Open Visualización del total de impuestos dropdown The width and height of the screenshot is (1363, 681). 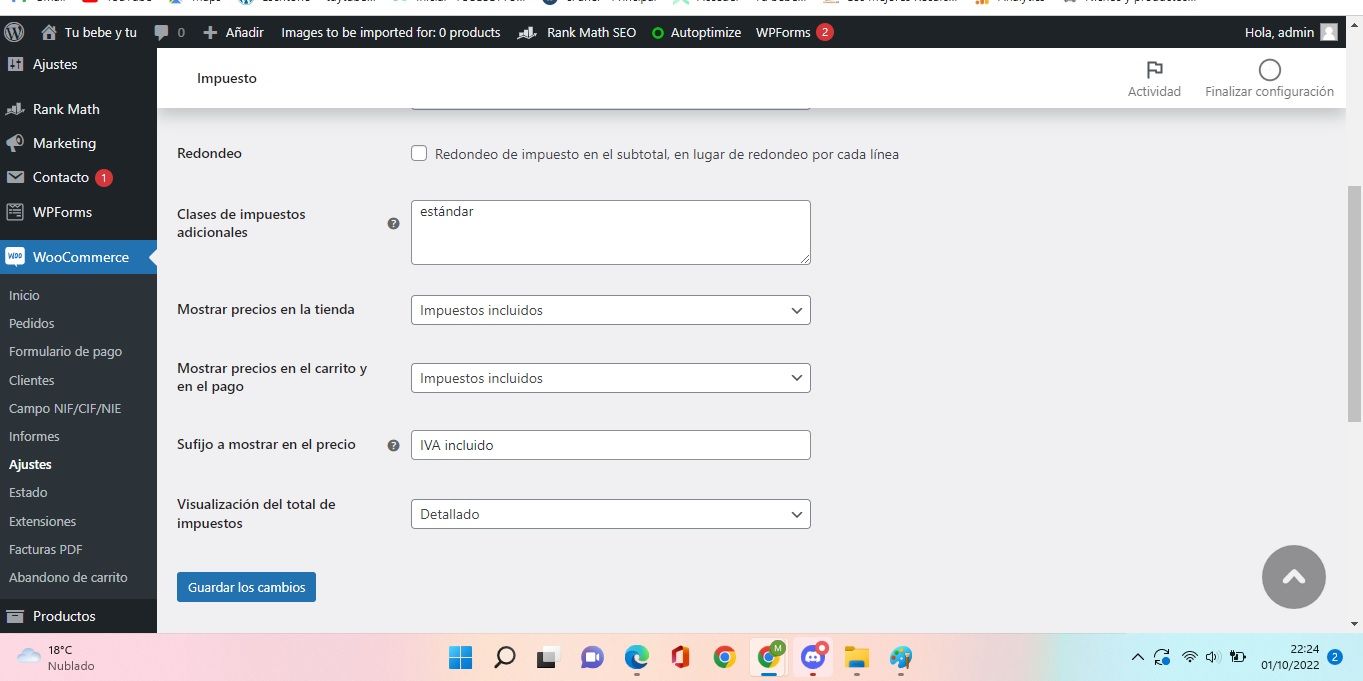pyautogui.click(x=610, y=514)
